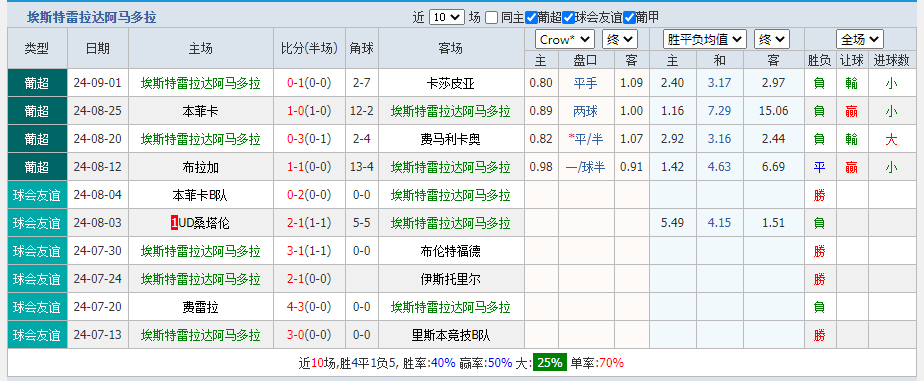Open the 伊斯托里尔 team link
The height and width of the screenshot is (381, 924).
451,279
